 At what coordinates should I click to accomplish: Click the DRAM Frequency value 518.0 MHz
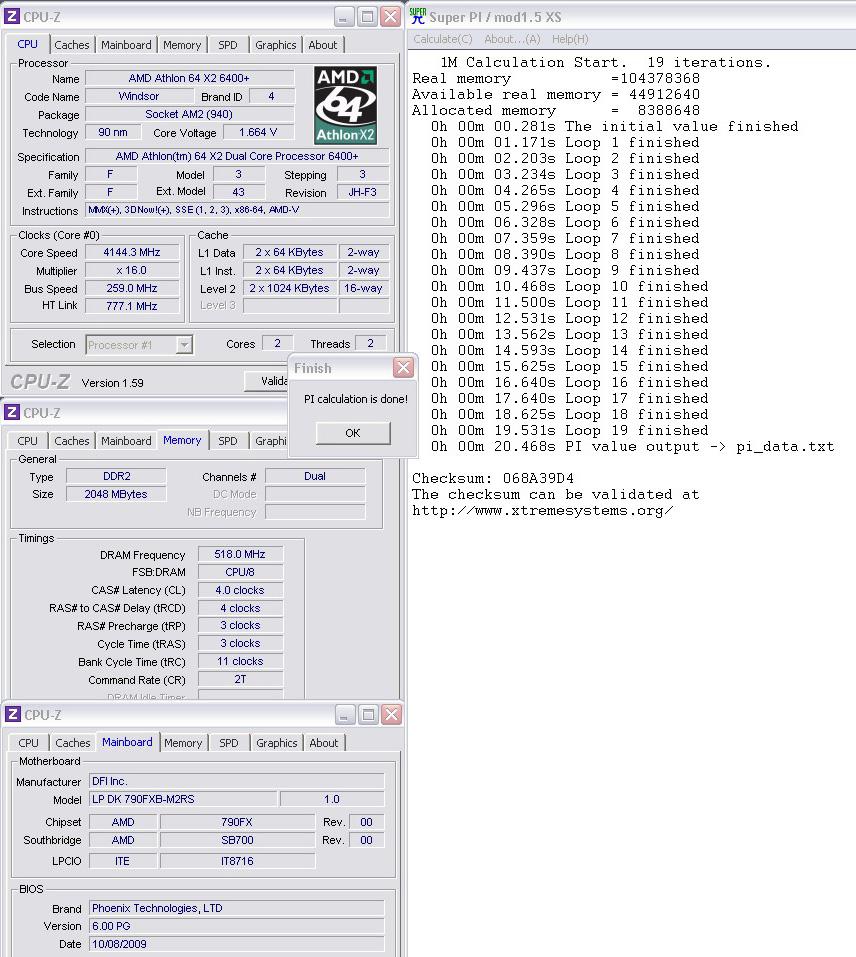pyautogui.click(x=240, y=554)
